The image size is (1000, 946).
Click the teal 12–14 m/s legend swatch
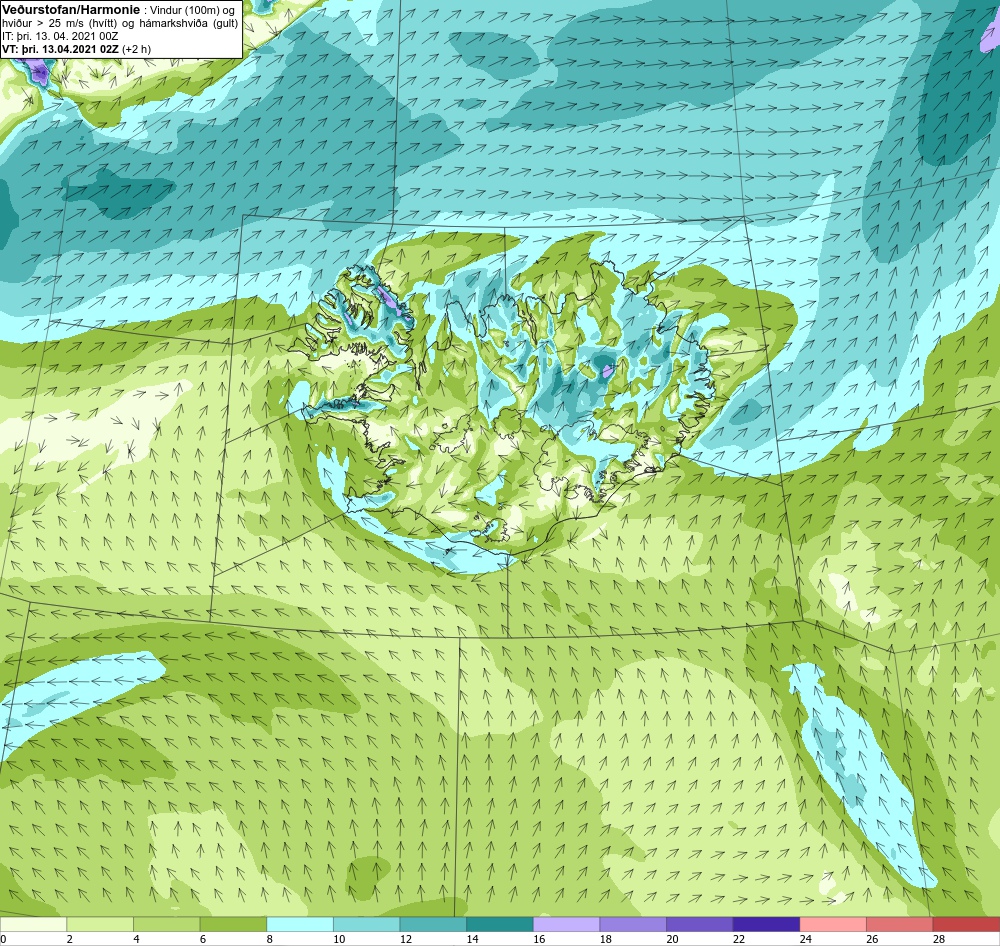[433, 924]
